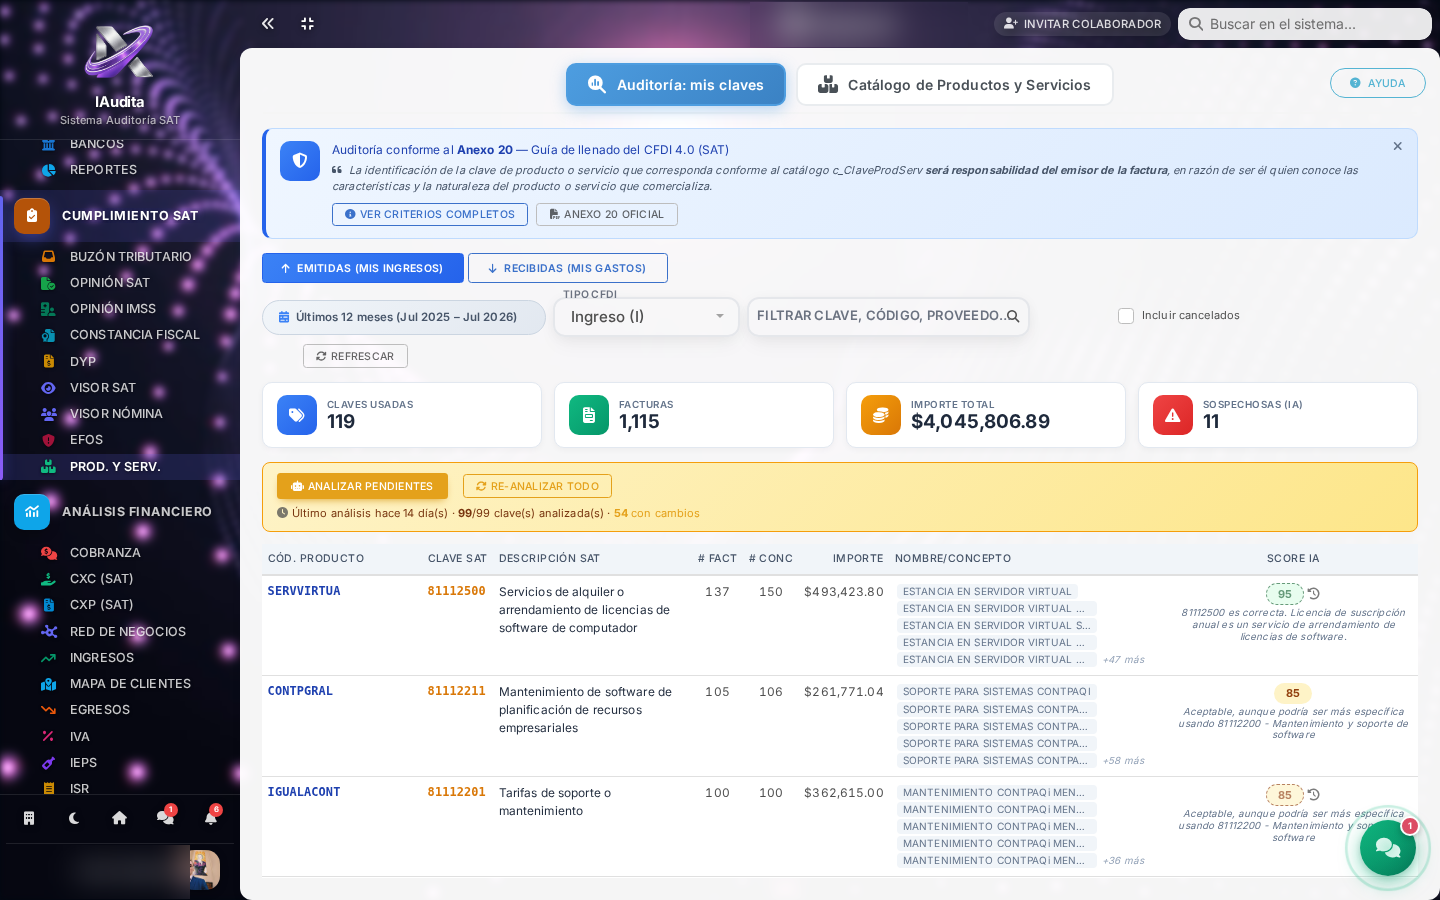Click the Reportes pie chart icon
The height and width of the screenshot is (900, 1440).
coord(48,169)
